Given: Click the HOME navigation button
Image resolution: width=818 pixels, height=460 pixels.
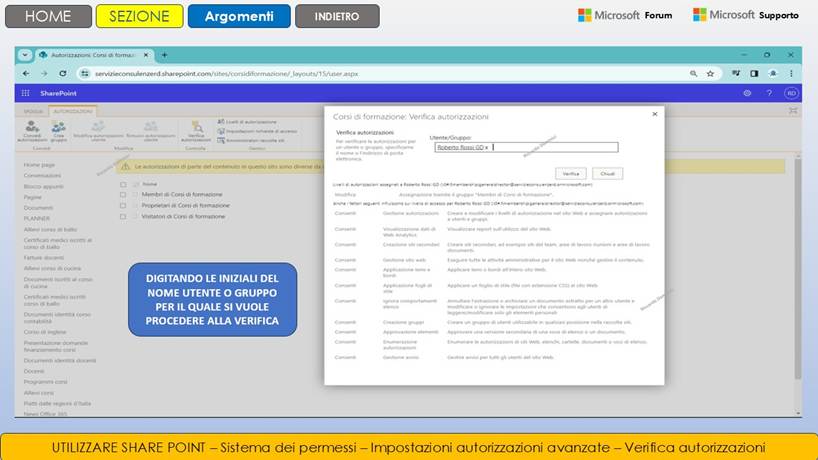Looking at the screenshot, I should (48, 16).
